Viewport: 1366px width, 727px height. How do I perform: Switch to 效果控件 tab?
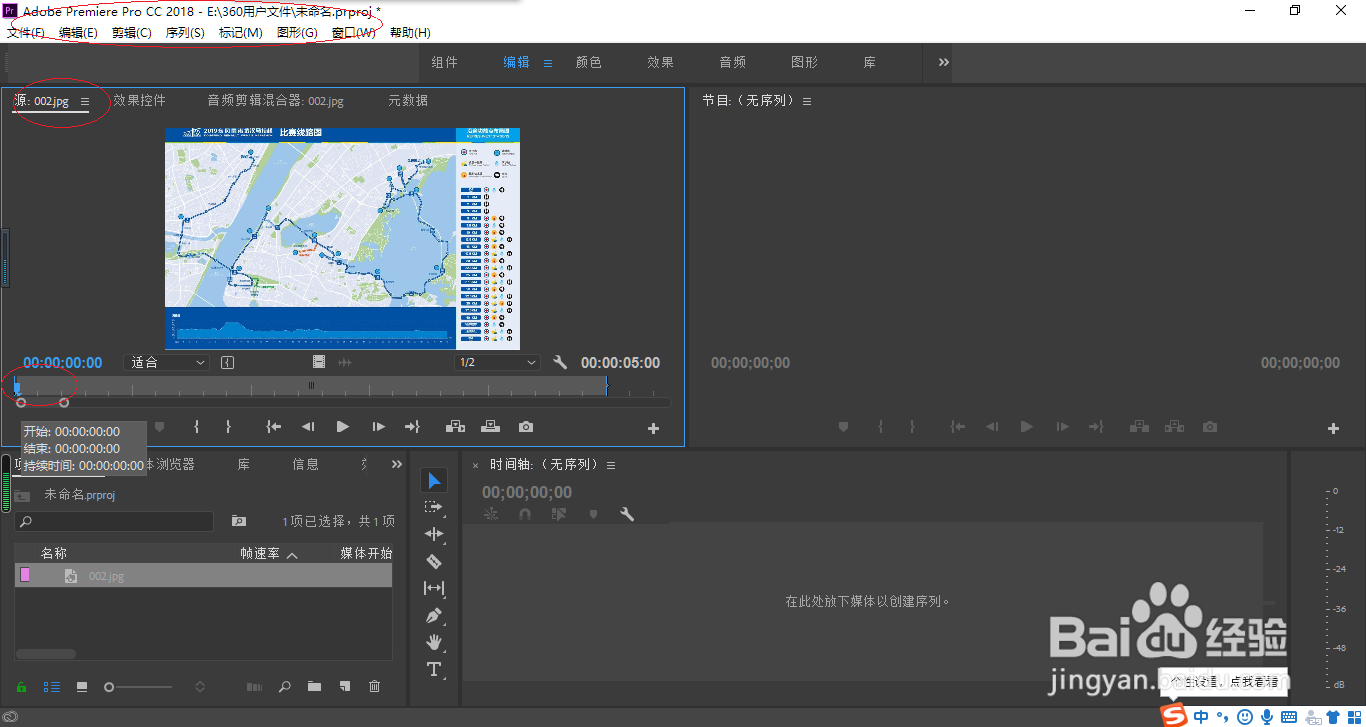140,101
